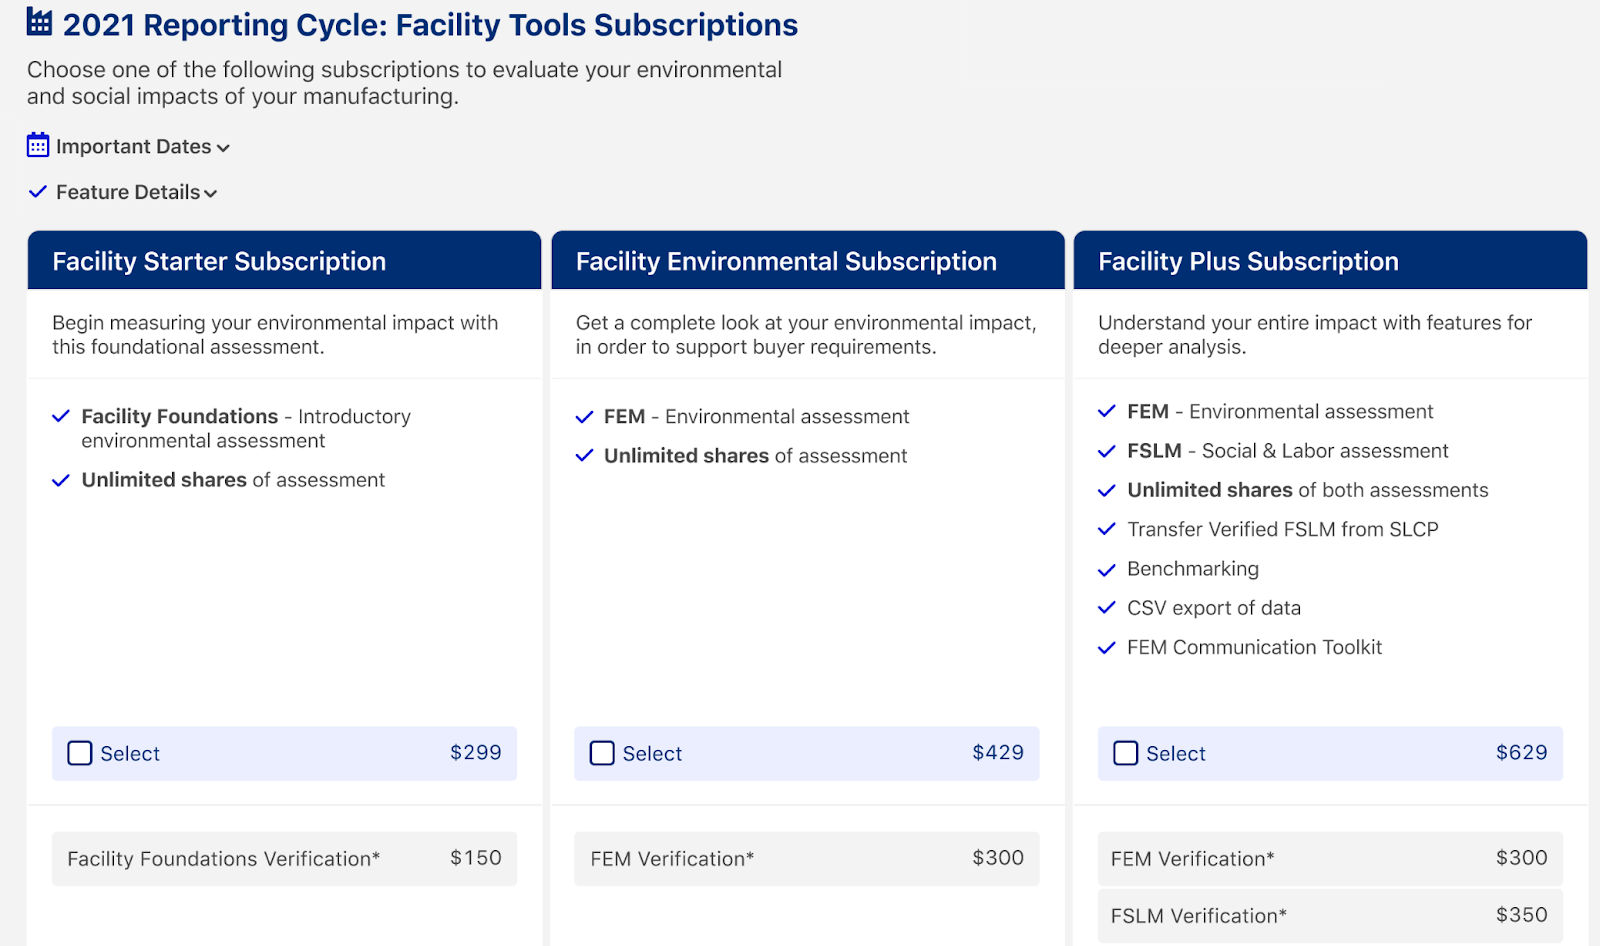Viewport: 1600px width, 946px height.
Task: Check the Select box for Starter Subscription $299
Action: (80, 753)
